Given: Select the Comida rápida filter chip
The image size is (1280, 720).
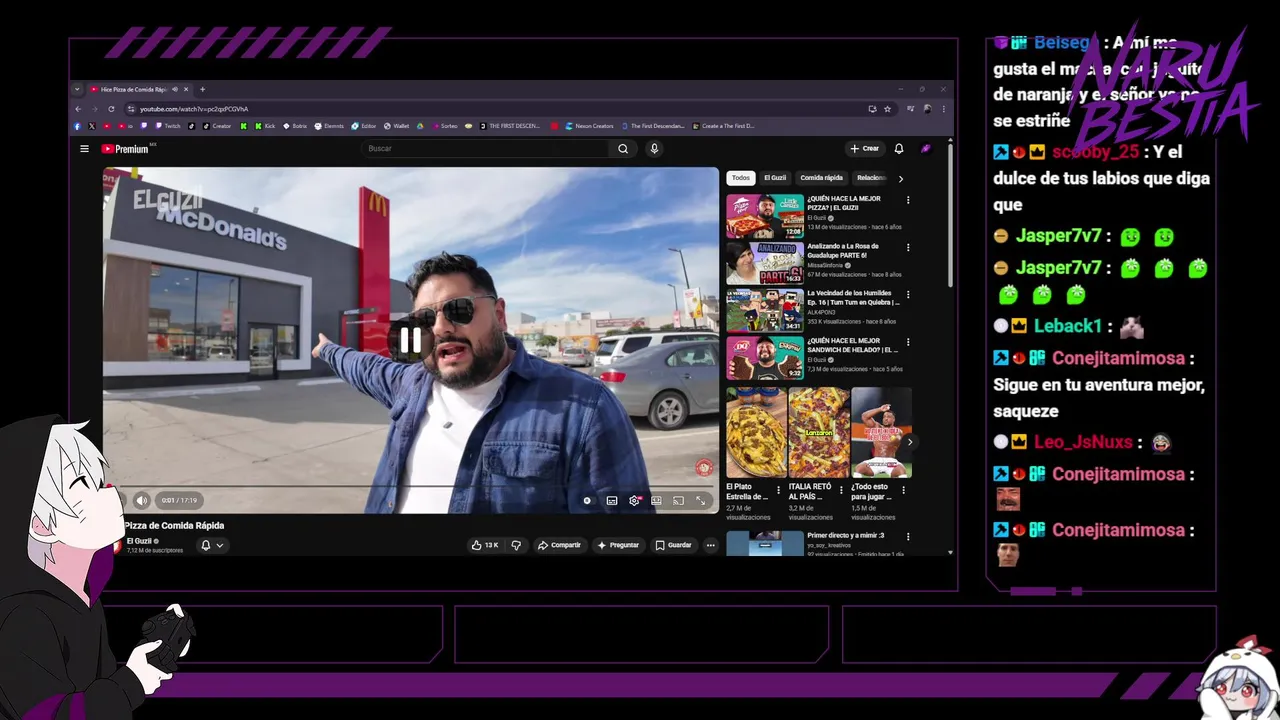Looking at the screenshot, I should (822, 178).
